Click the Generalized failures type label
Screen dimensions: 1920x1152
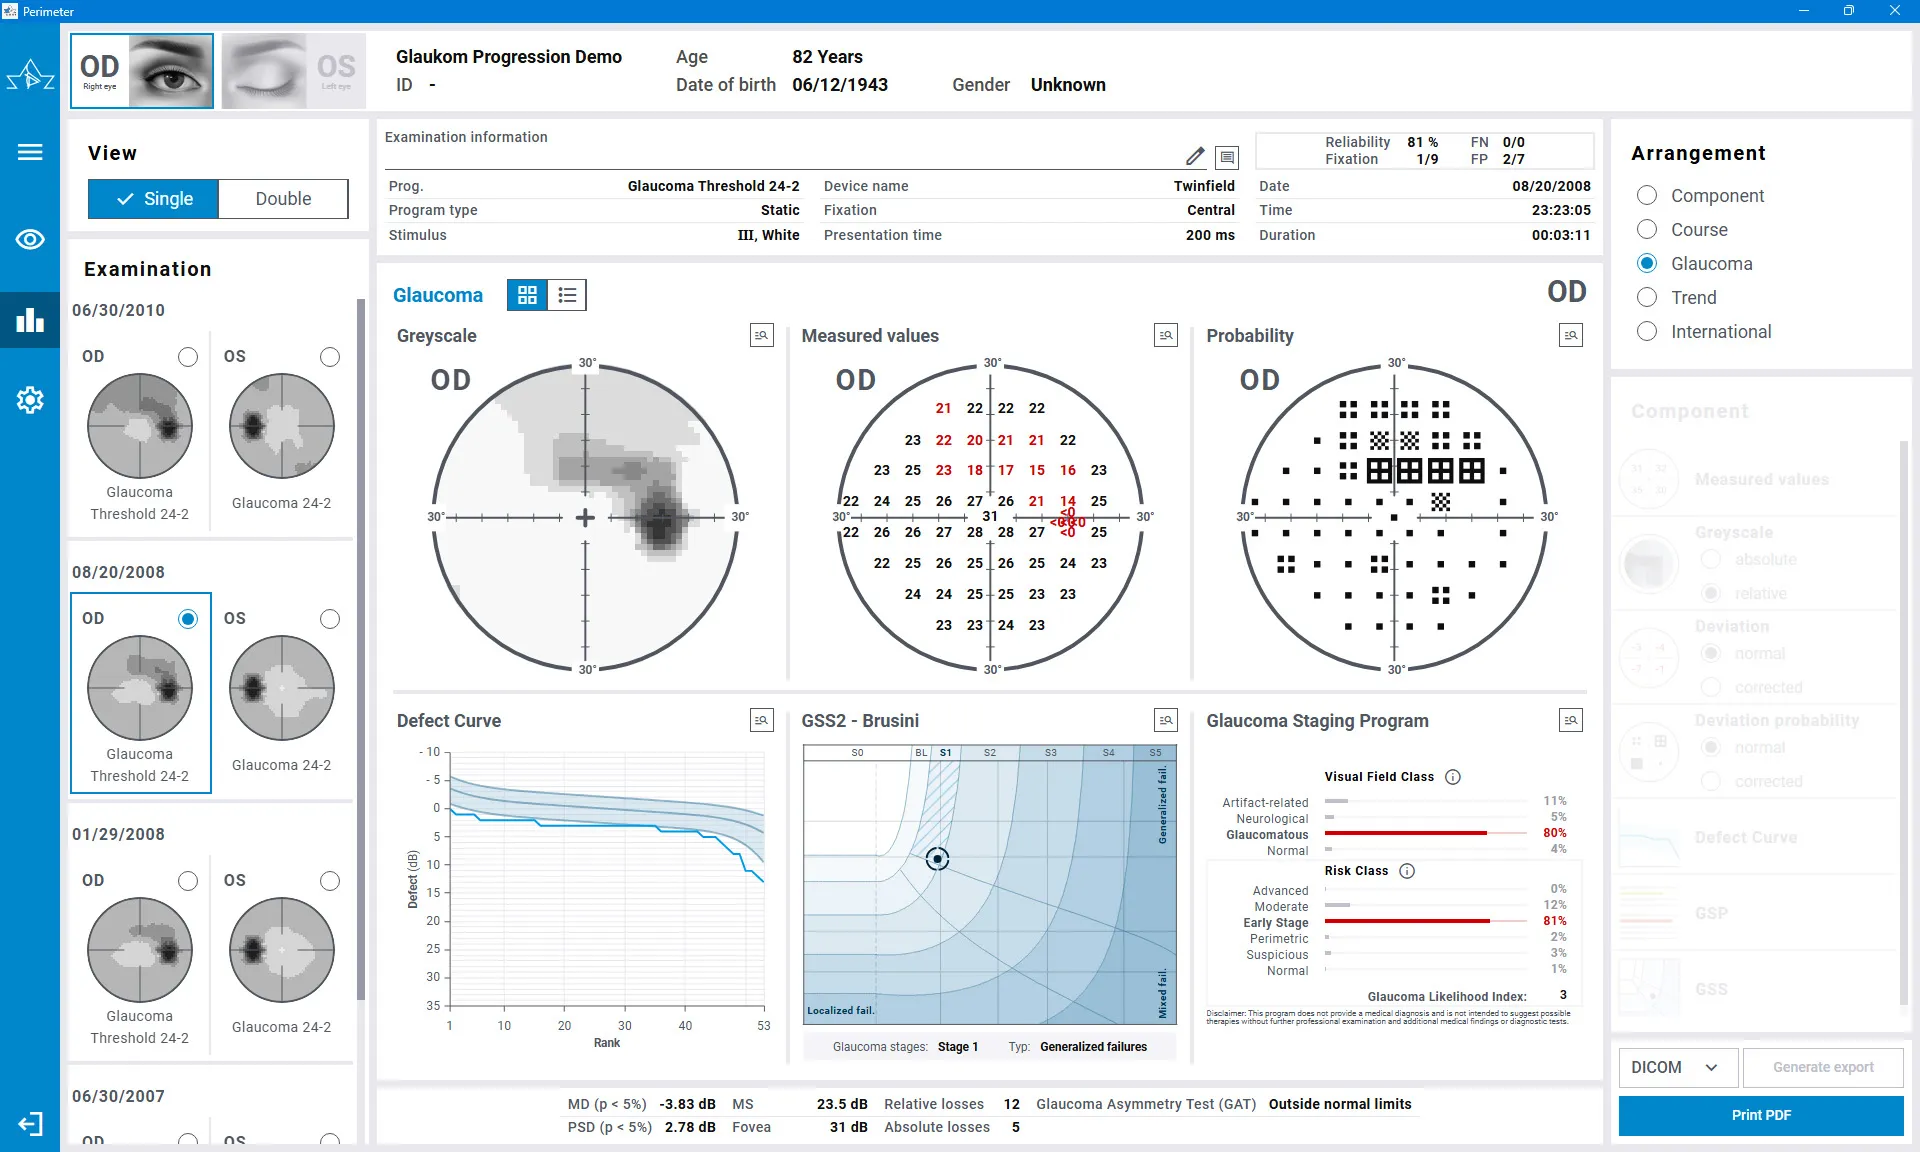pos(1093,1047)
